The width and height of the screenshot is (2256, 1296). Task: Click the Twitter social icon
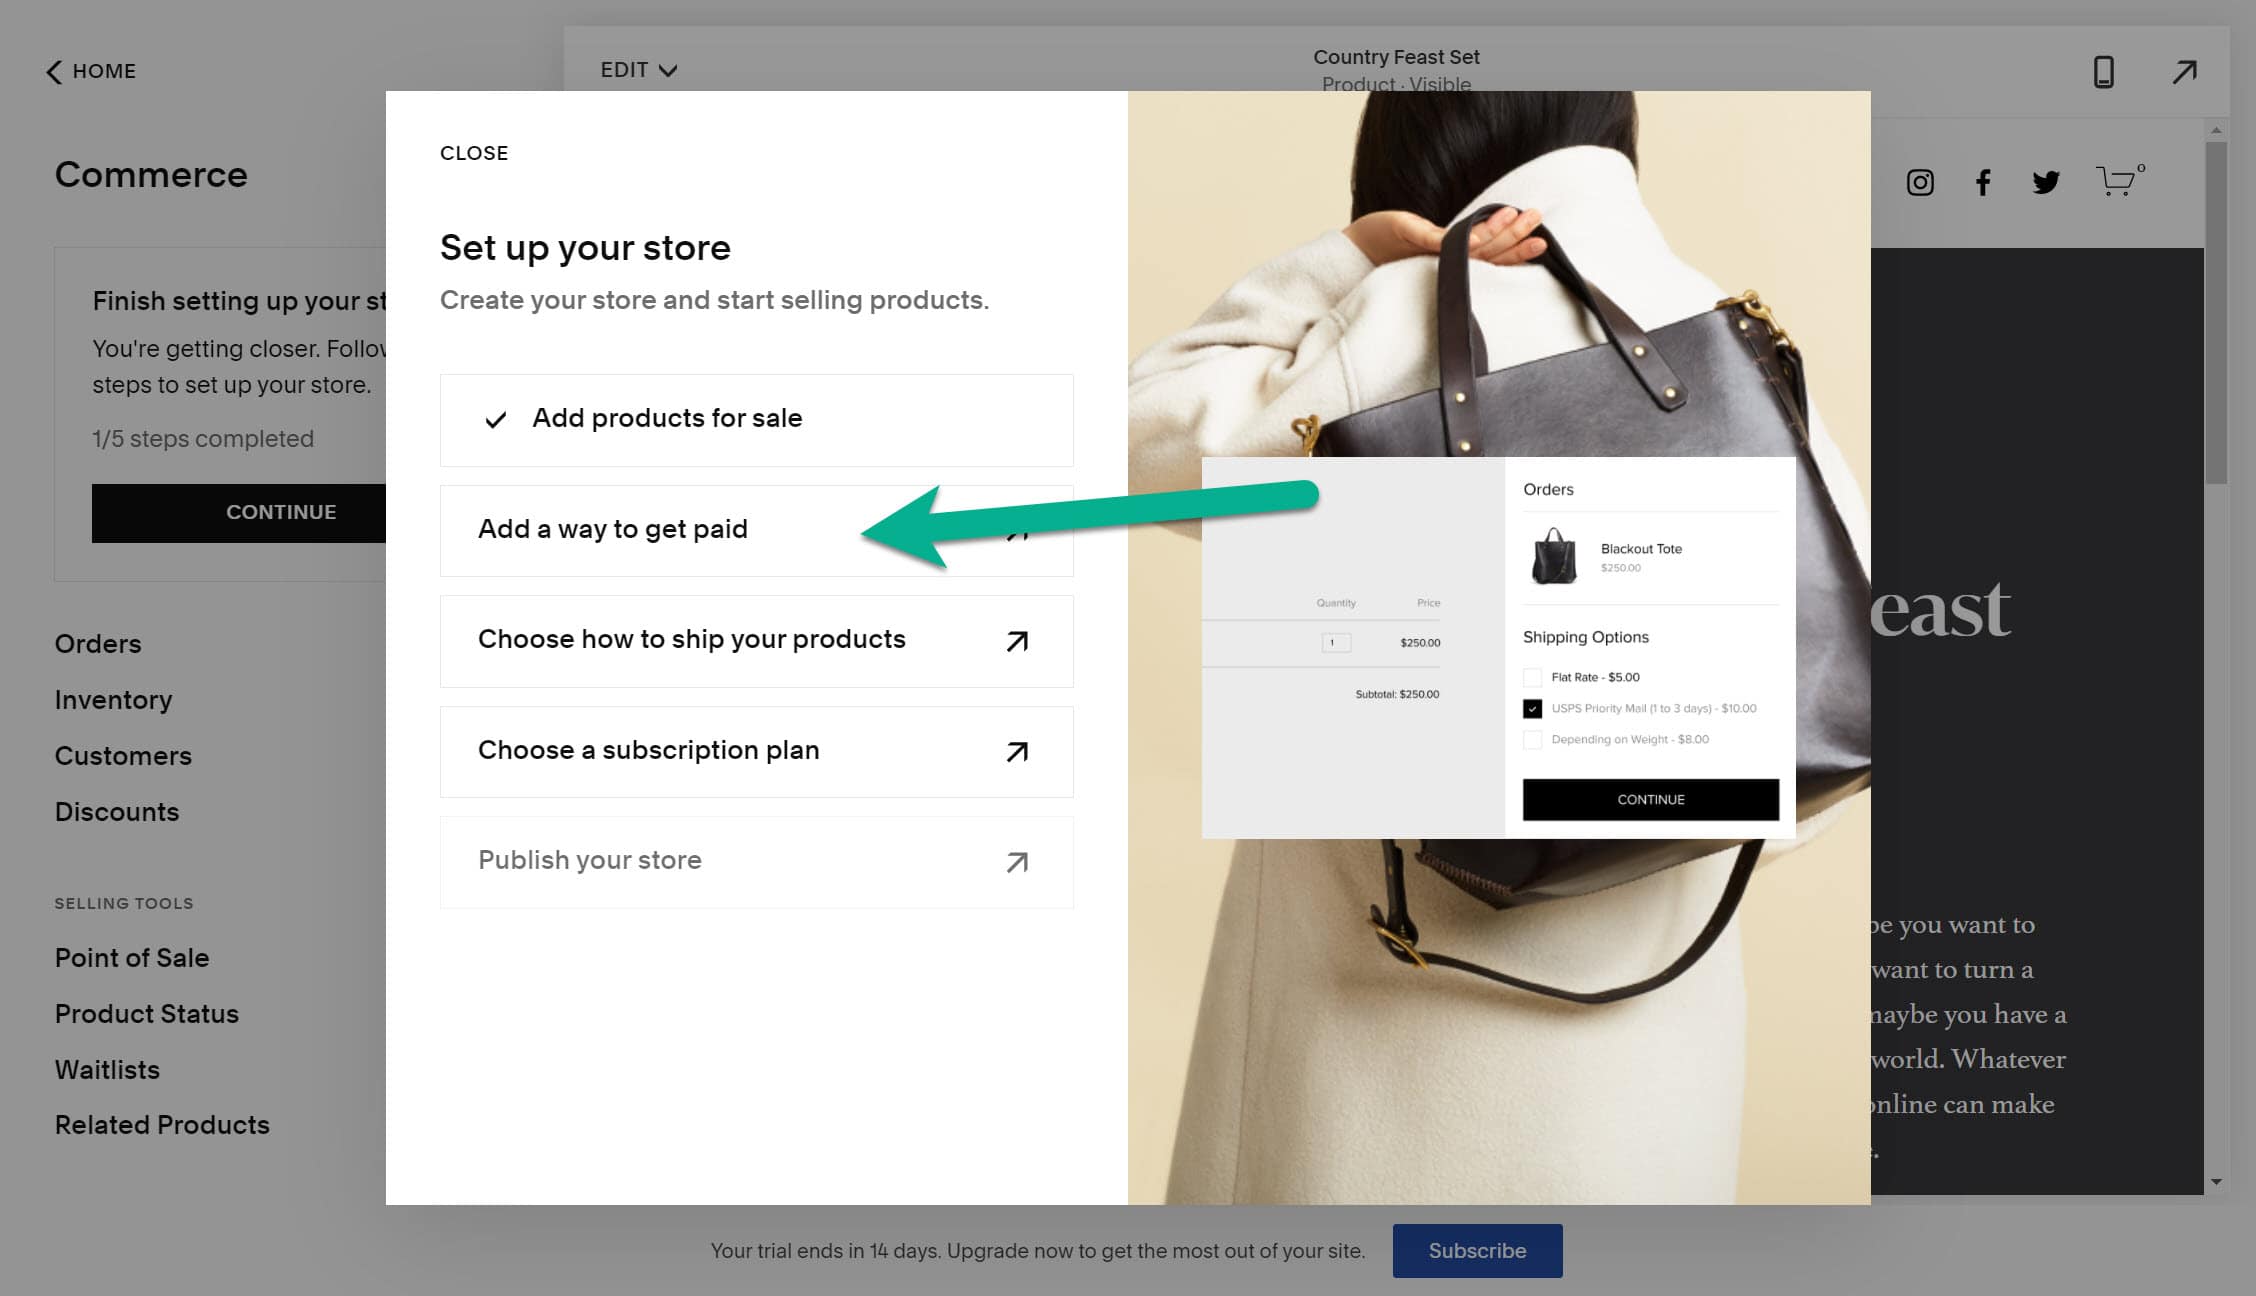pyautogui.click(x=2046, y=182)
